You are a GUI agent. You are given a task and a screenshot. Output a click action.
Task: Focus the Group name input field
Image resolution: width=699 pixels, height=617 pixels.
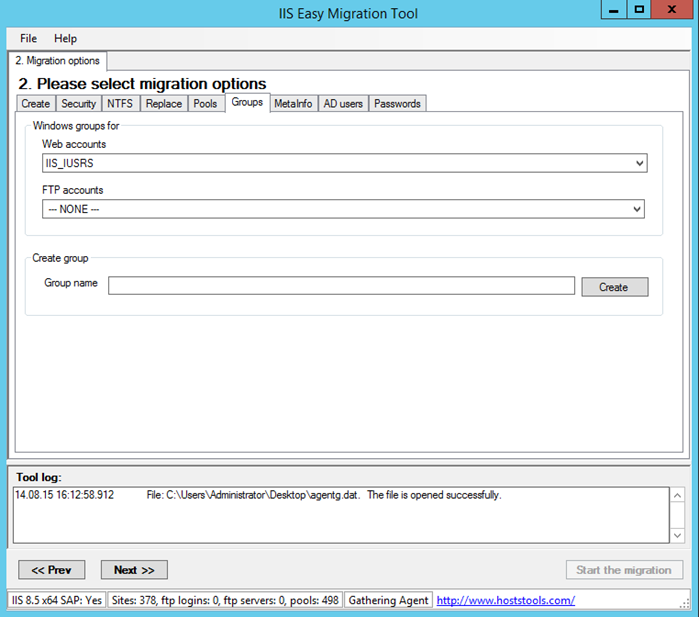341,286
